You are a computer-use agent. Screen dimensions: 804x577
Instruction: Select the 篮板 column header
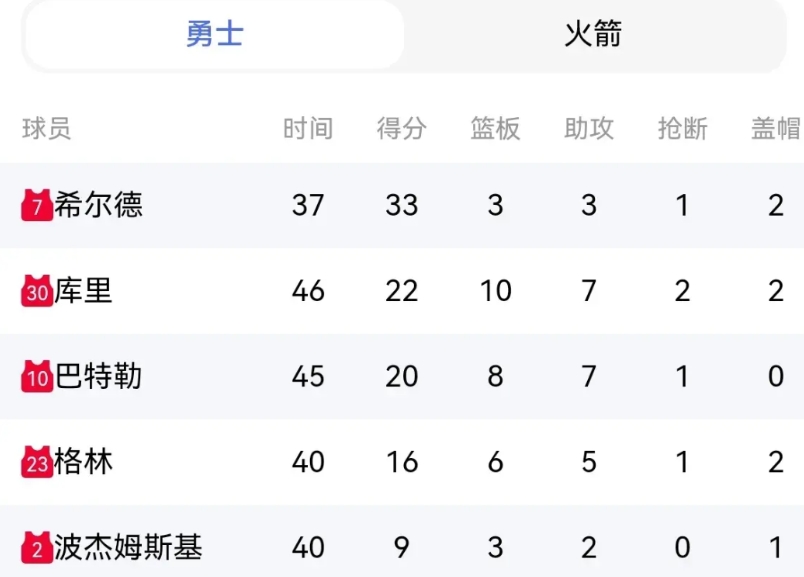495,128
